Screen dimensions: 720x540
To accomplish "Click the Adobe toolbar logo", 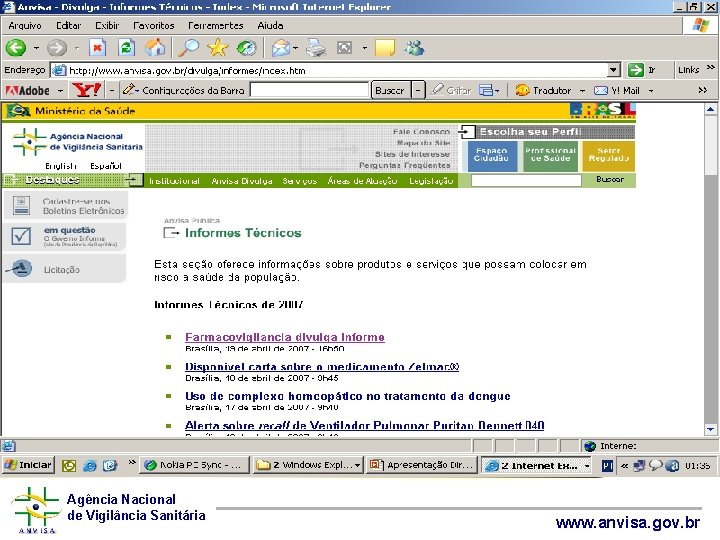I will (x=27, y=90).
